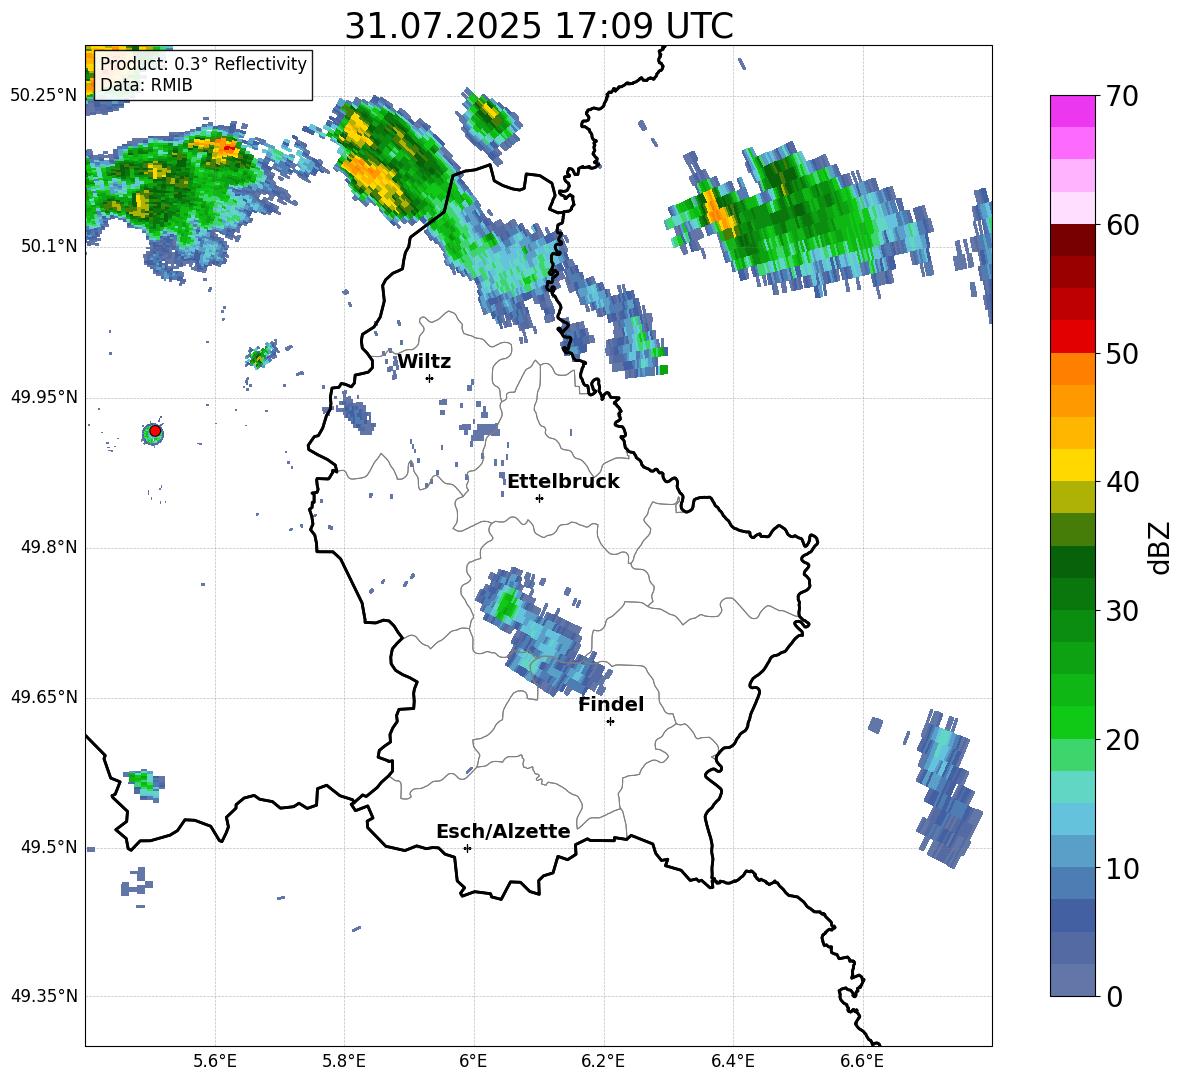
Task: Click the 50.1°N latitude label
Action: click(x=49, y=246)
